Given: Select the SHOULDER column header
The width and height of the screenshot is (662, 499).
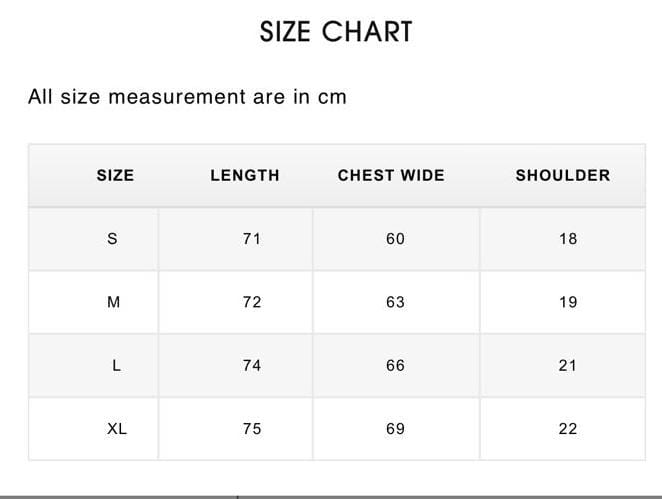Looking at the screenshot, I should [x=563, y=175].
